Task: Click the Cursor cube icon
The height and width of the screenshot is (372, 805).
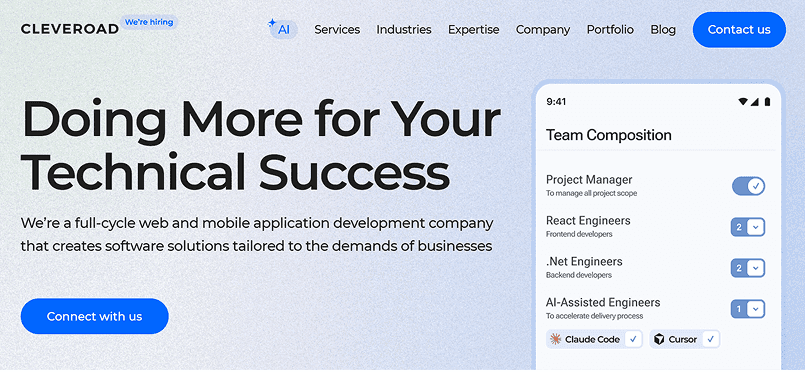Action: click(x=659, y=339)
